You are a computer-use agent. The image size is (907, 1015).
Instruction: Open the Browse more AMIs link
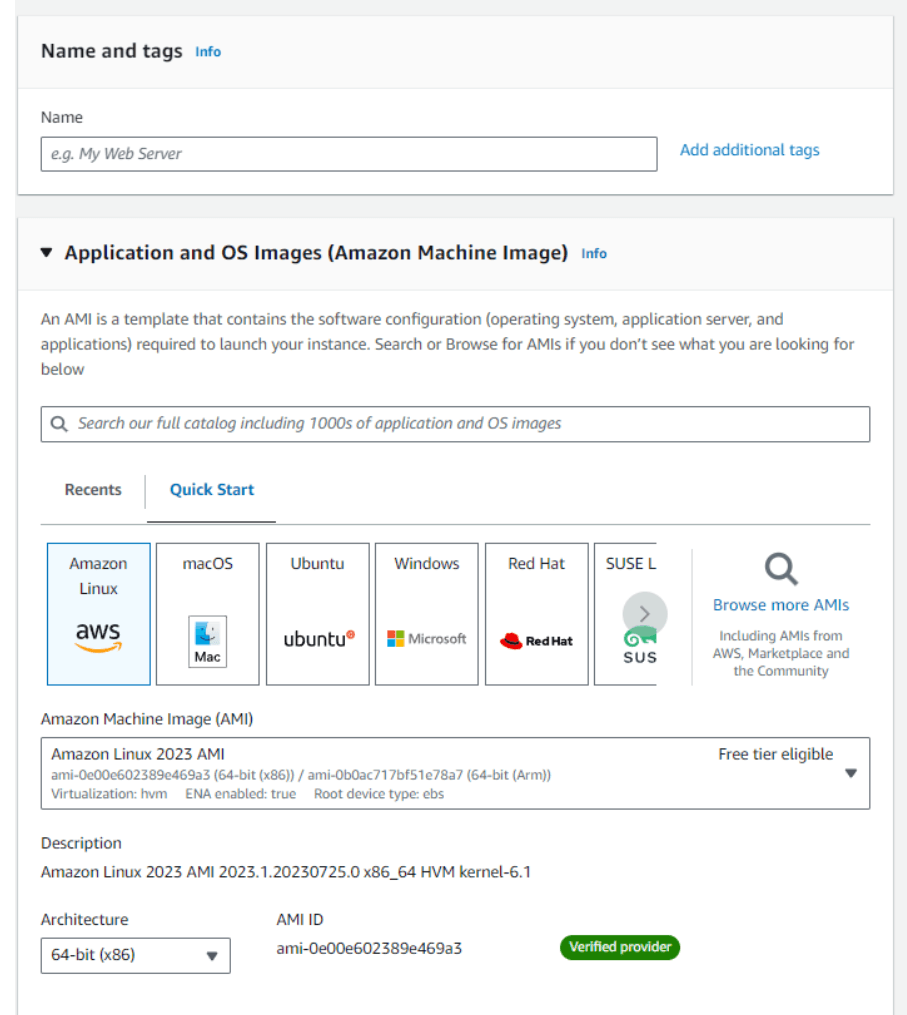780,605
